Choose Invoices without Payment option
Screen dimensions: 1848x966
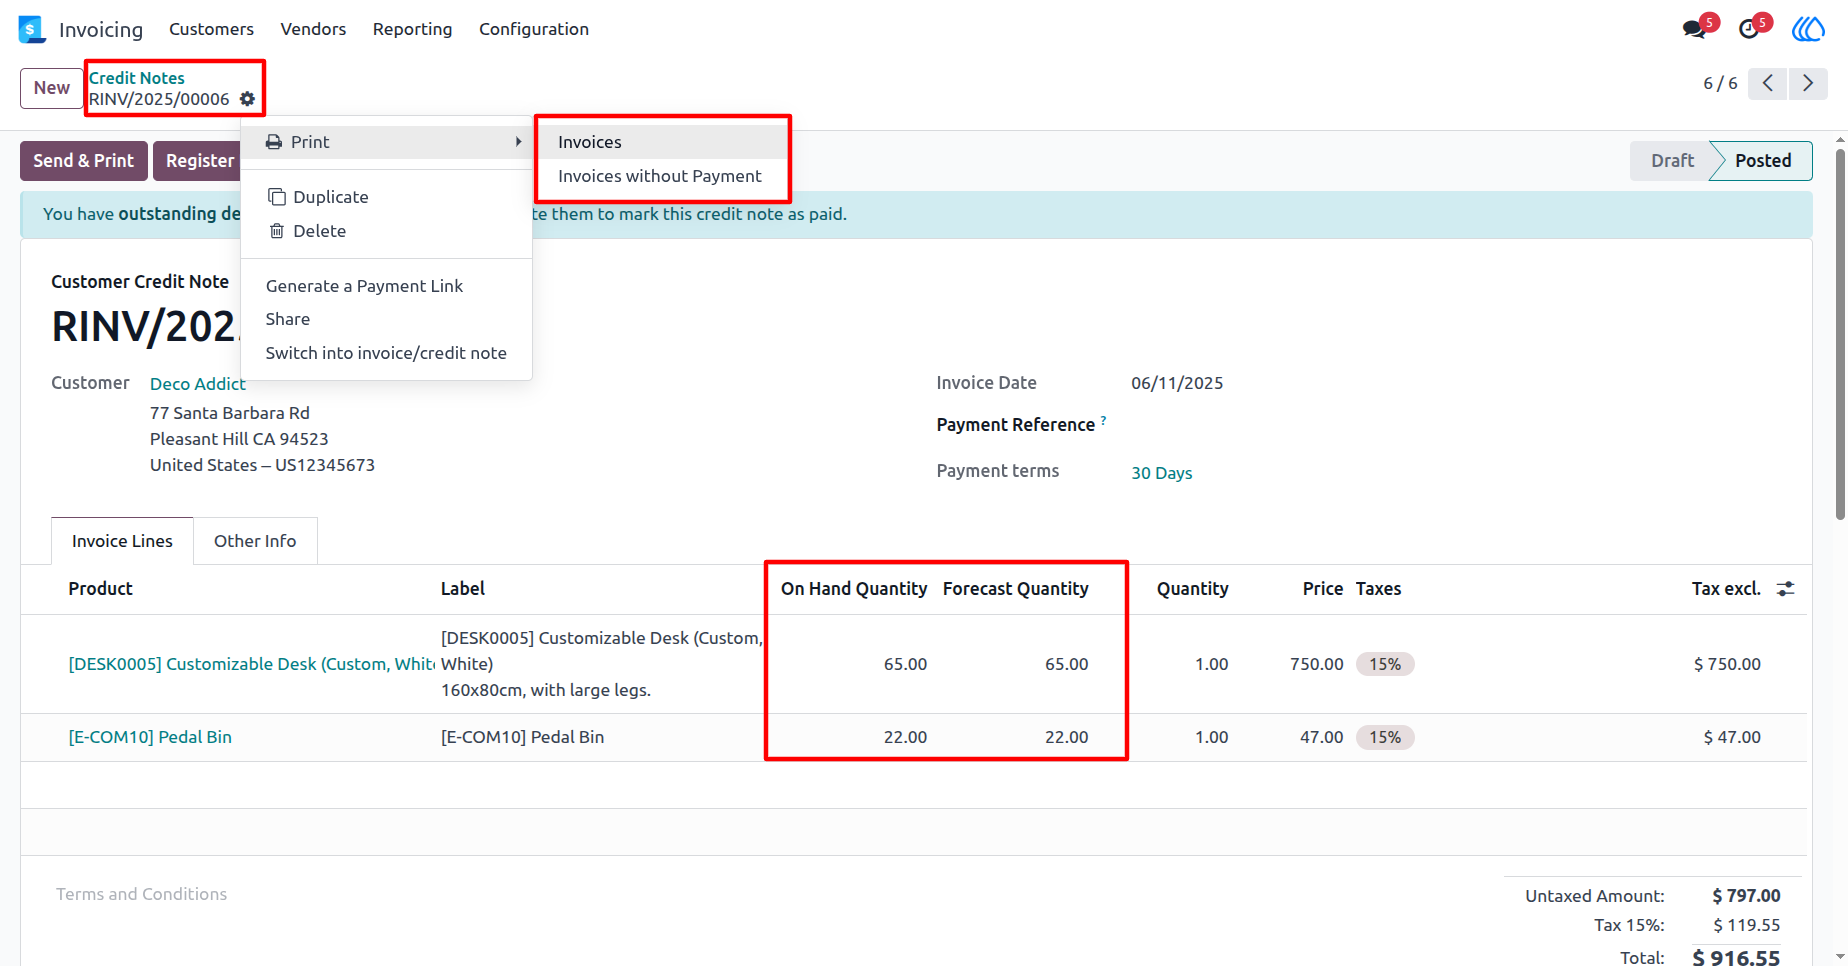coord(663,176)
